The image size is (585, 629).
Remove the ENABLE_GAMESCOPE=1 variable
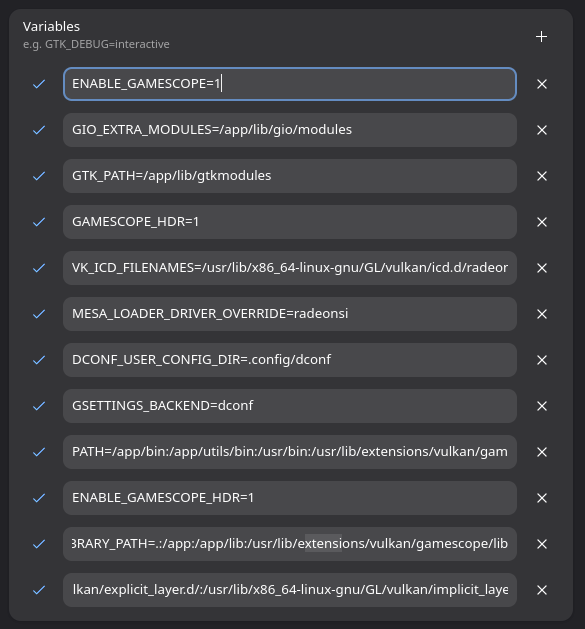click(542, 84)
